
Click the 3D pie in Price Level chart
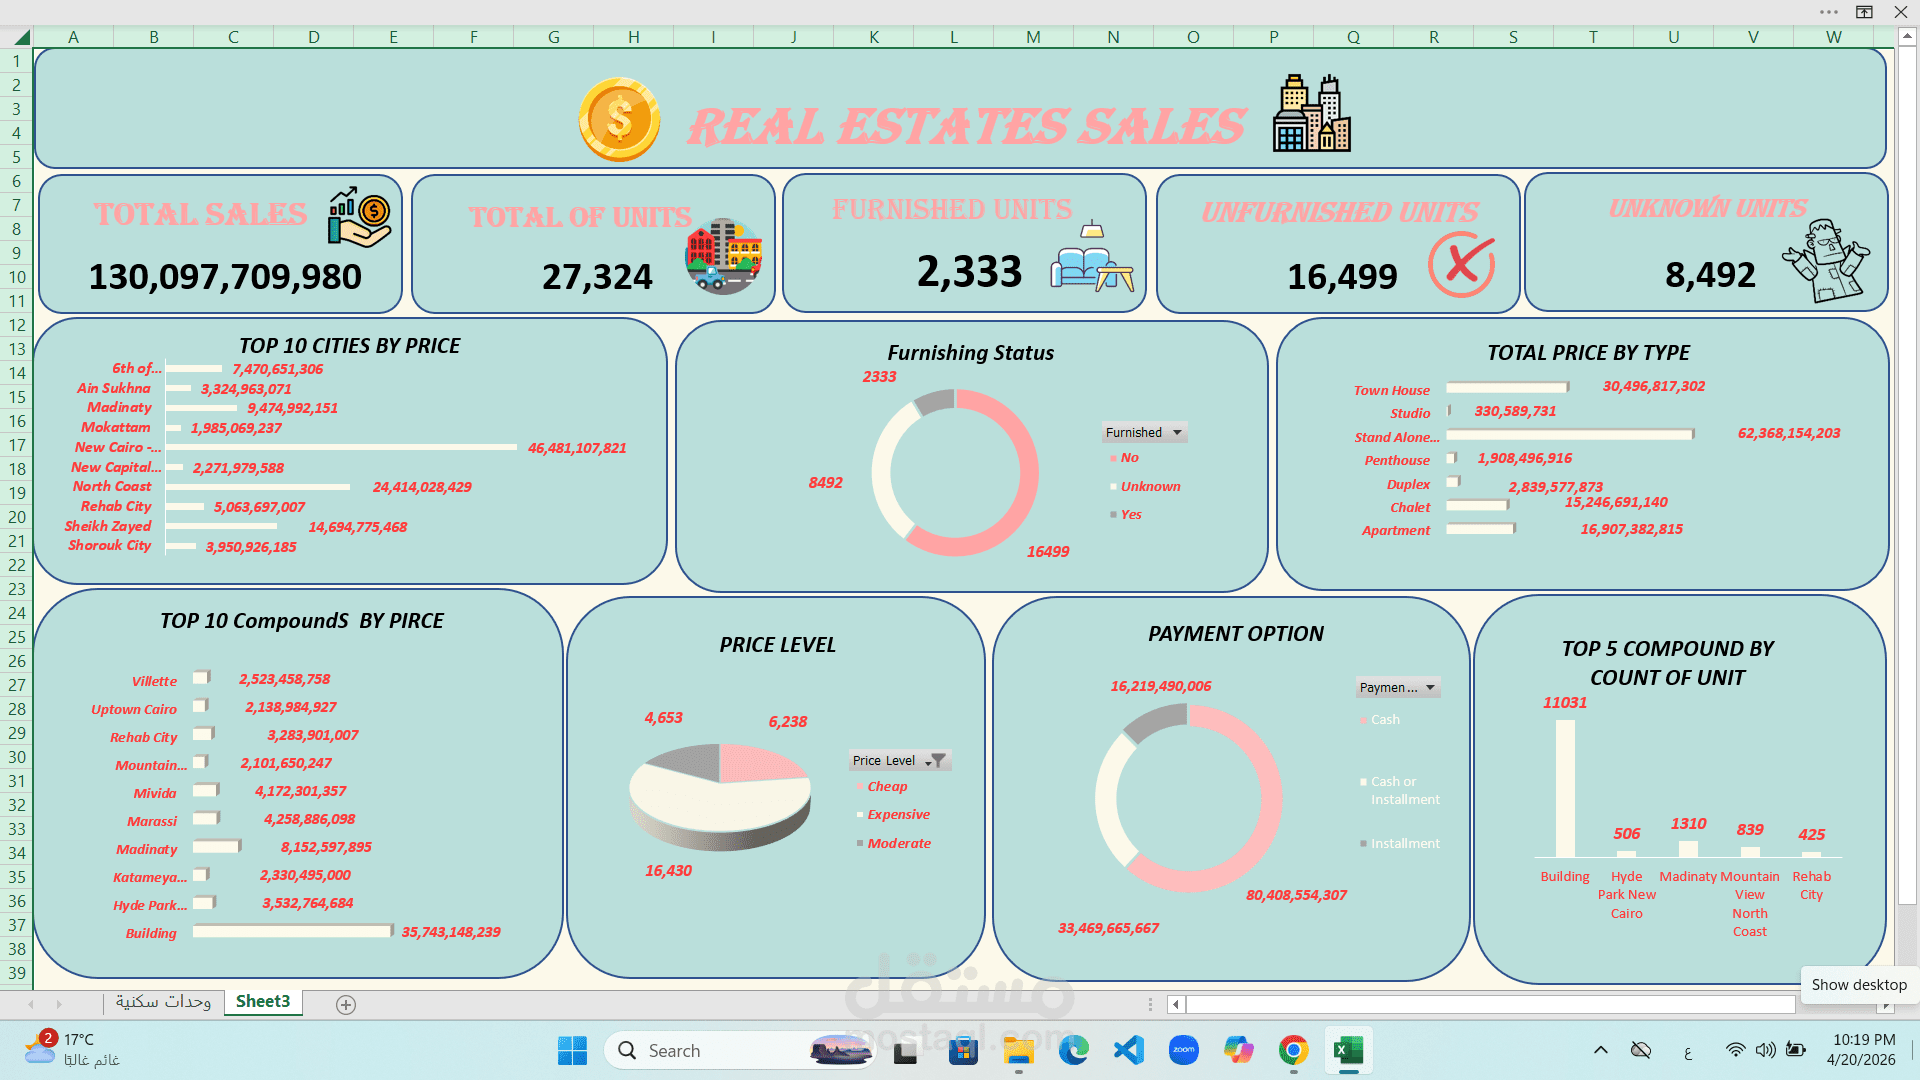(x=720, y=795)
